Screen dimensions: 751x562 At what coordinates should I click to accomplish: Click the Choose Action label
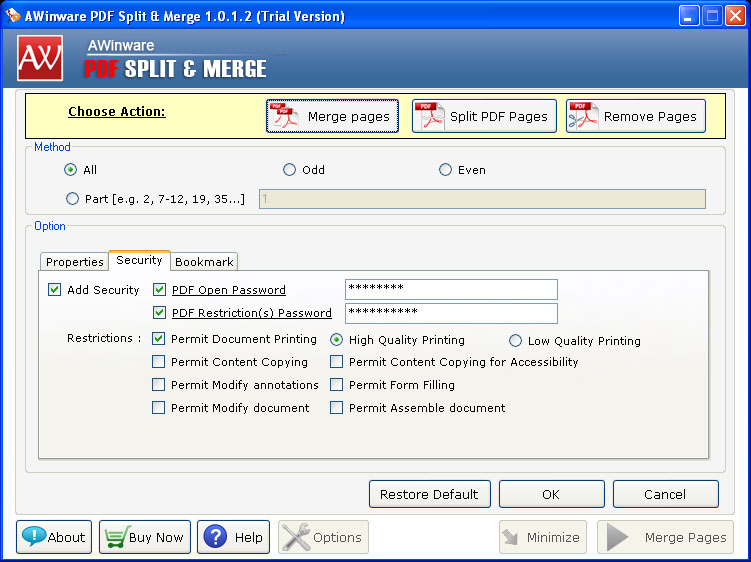[x=117, y=112]
